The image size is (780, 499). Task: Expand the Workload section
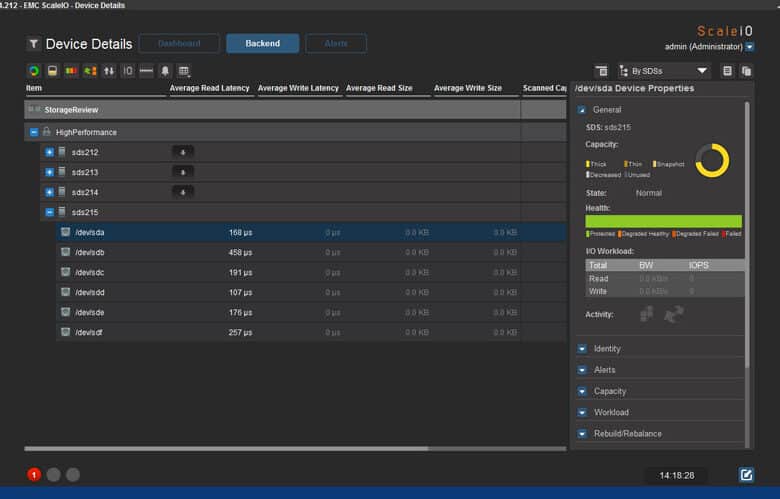point(582,412)
